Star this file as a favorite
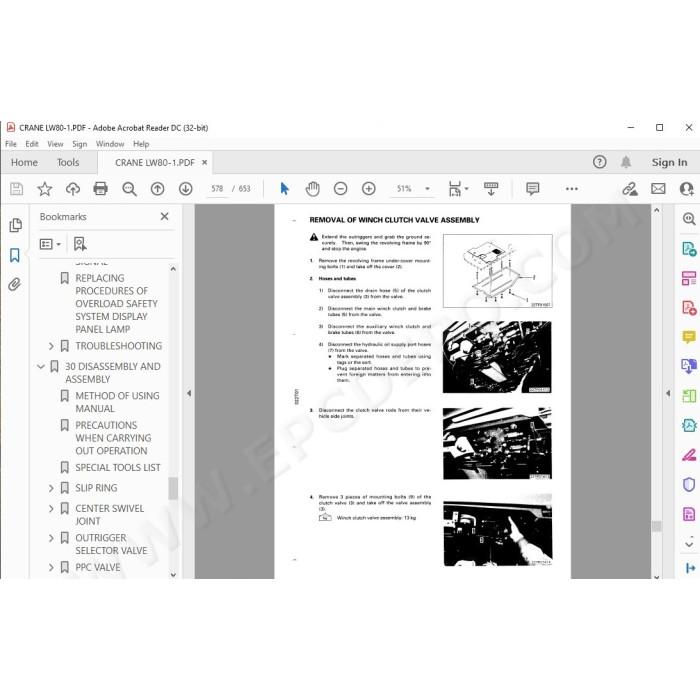The image size is (700, 700). (45, 189)
